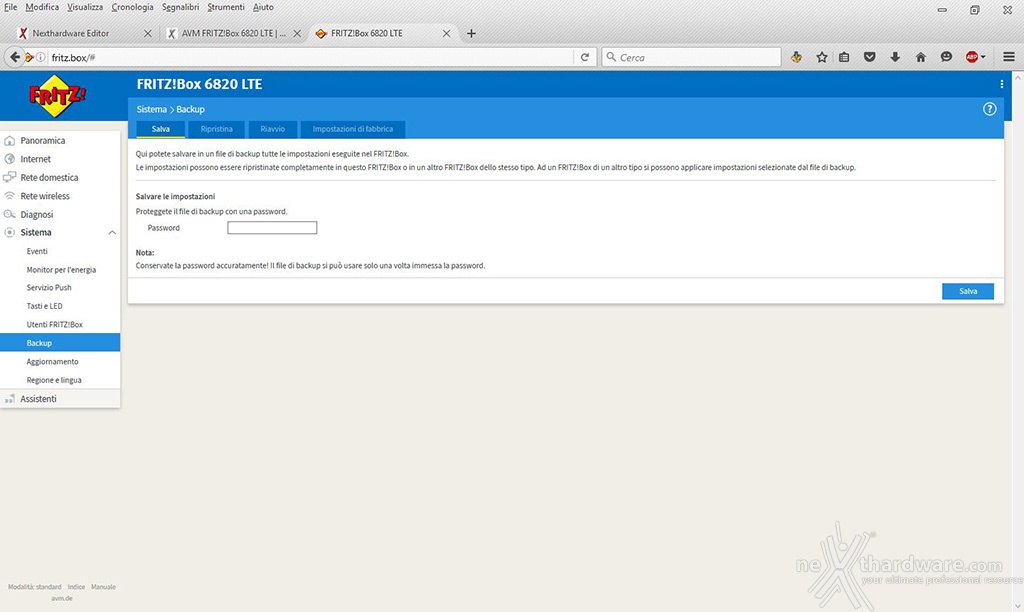Open Monitor per l'energia
This screenshot has width=1024, height=612.
click(x=61, y=270)
